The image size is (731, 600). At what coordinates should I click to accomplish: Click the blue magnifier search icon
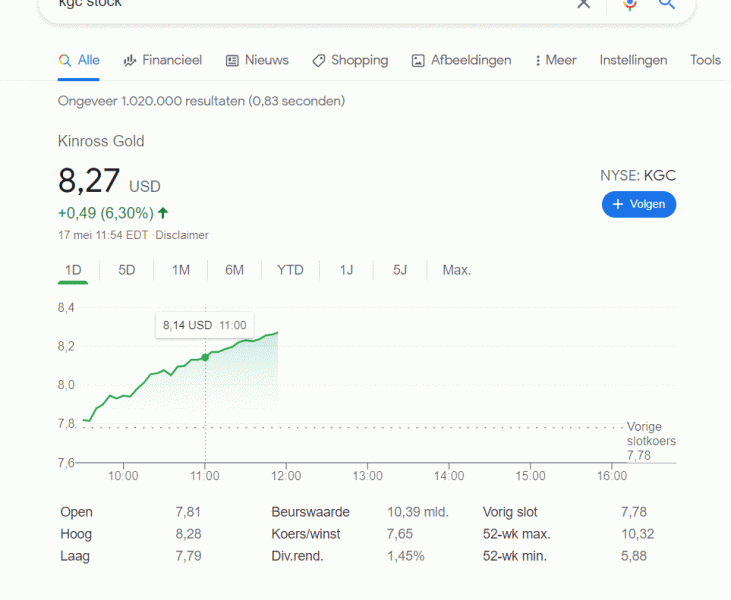point(667,4)
